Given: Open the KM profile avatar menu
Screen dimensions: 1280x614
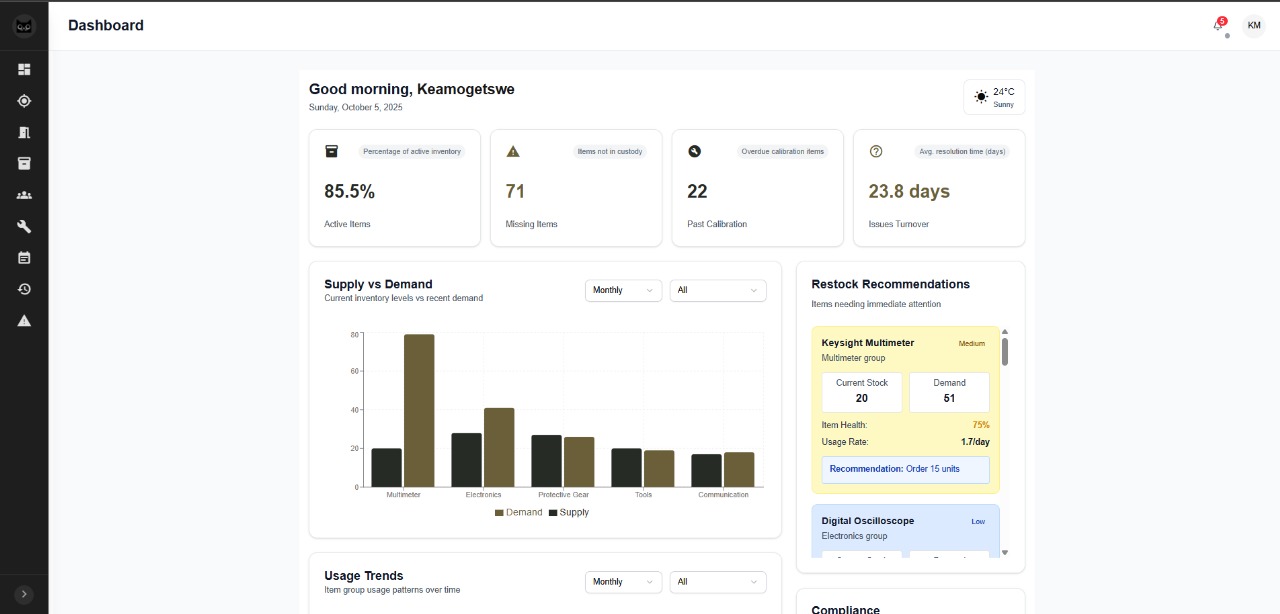Looking at the screenshot, I should (x=1253, y=25).
